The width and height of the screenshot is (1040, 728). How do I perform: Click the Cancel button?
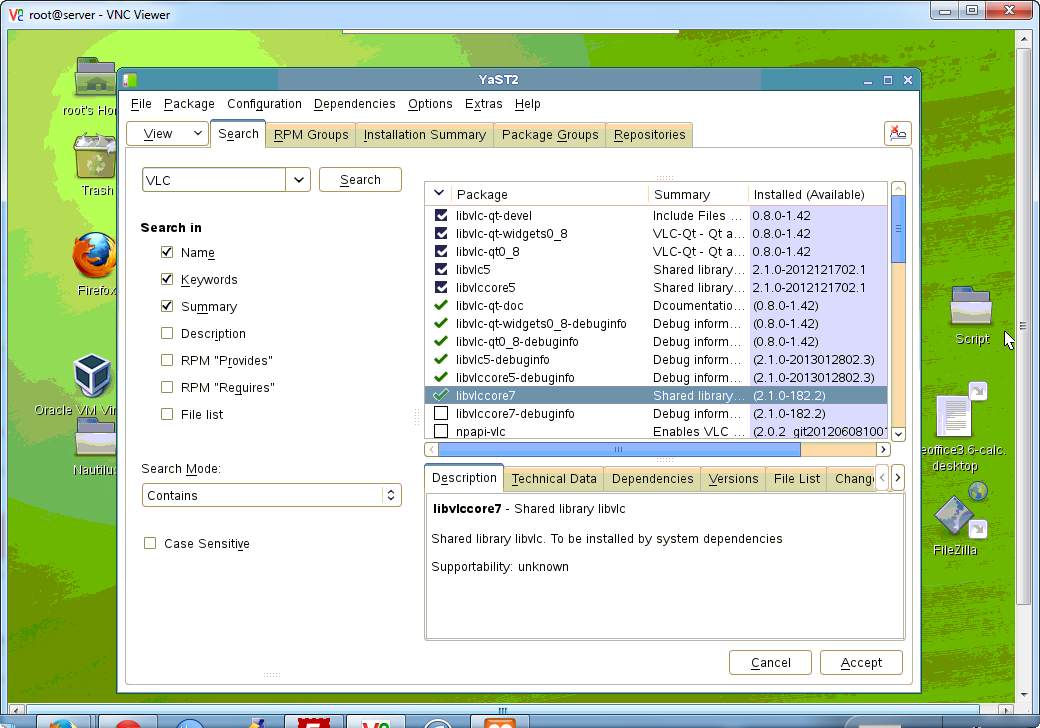click(770, 662)
